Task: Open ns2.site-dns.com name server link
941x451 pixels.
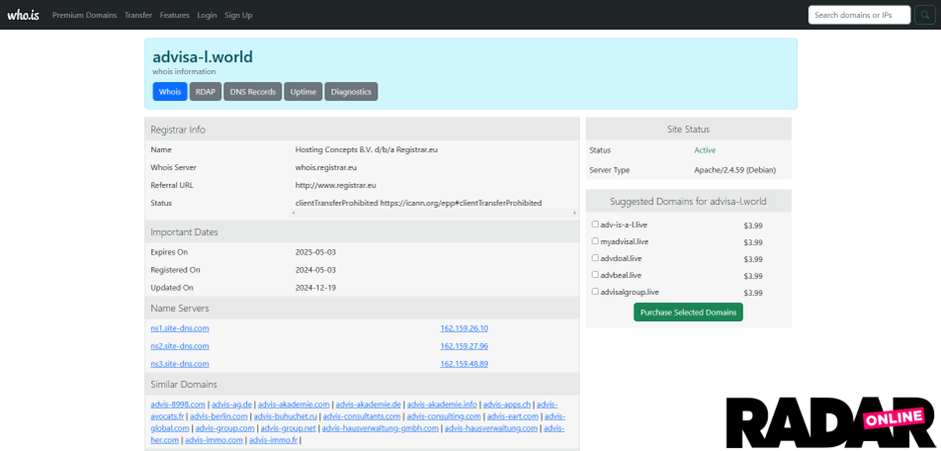Action: pyautogui.click(x=180, y=346)
